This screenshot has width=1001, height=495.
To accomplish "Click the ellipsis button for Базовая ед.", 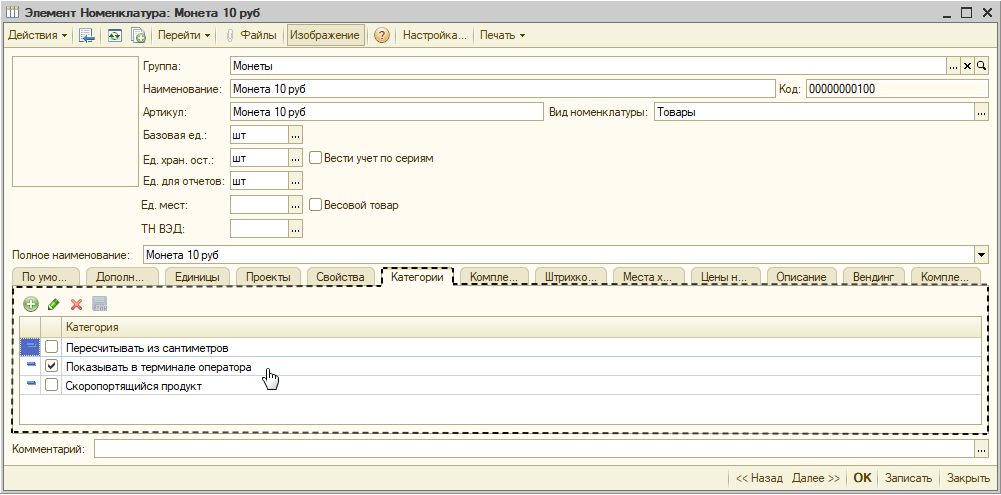I will tap(296, 135).
